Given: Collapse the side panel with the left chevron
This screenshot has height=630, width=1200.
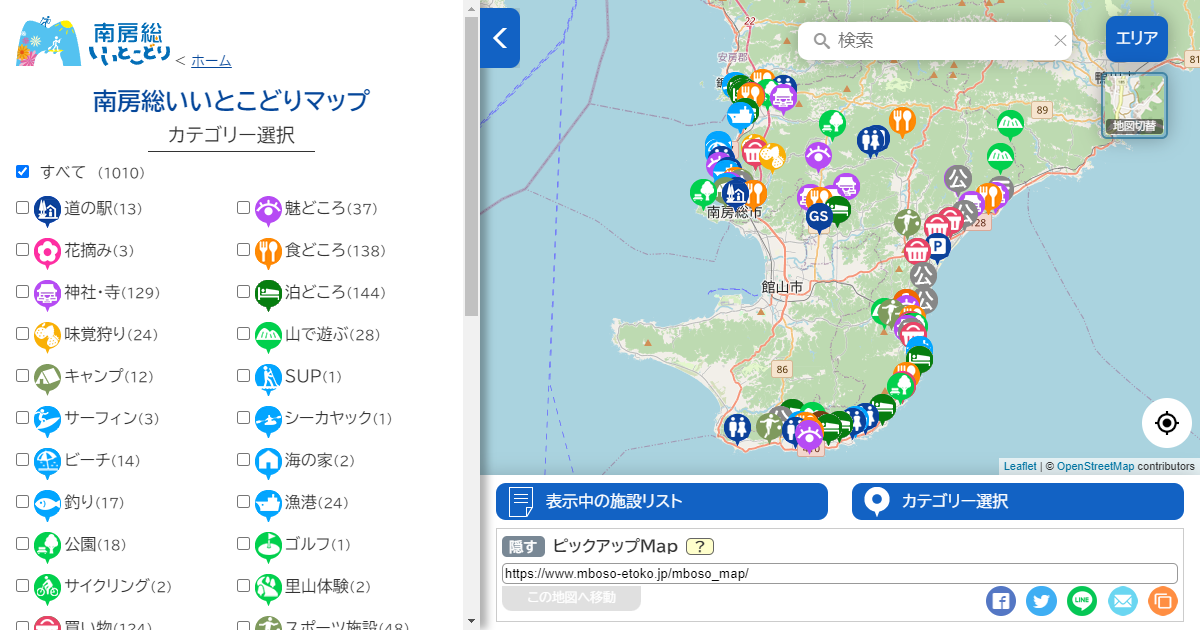Looking at the screenshot, I should [x=500, y=38].
